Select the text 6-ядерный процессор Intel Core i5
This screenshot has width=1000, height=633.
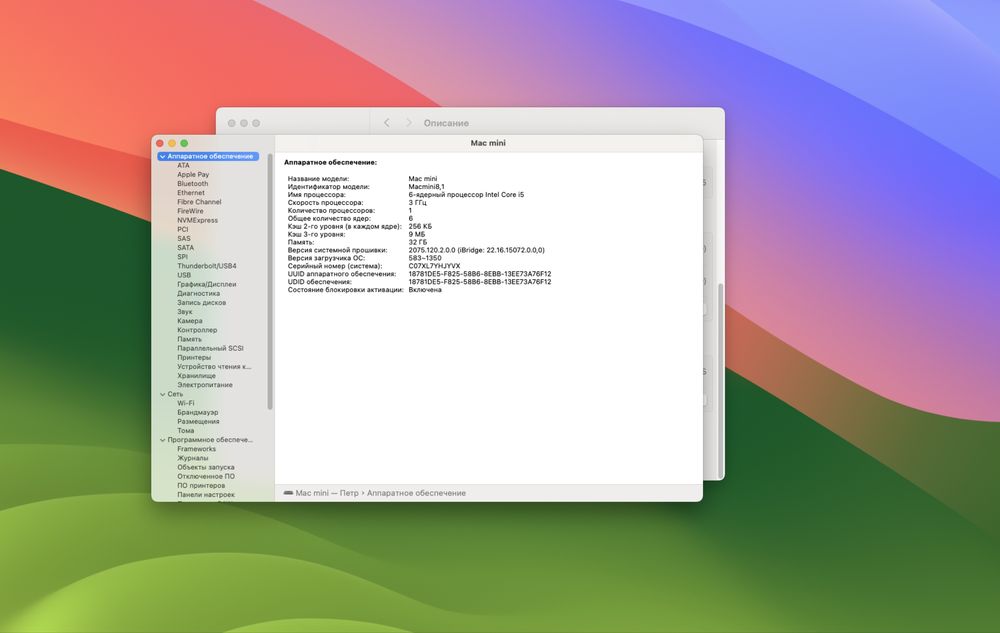pyautogui.click(x=466, y=195)
